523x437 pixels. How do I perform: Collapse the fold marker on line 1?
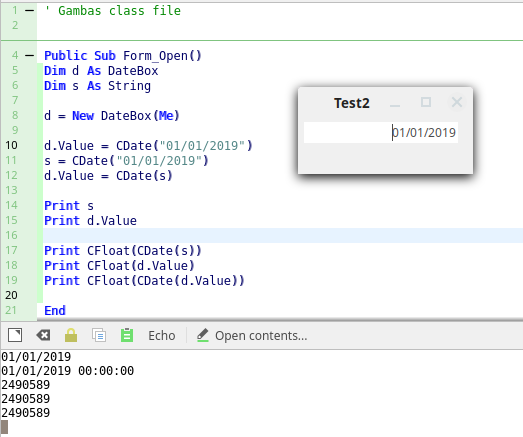point(30,11)
